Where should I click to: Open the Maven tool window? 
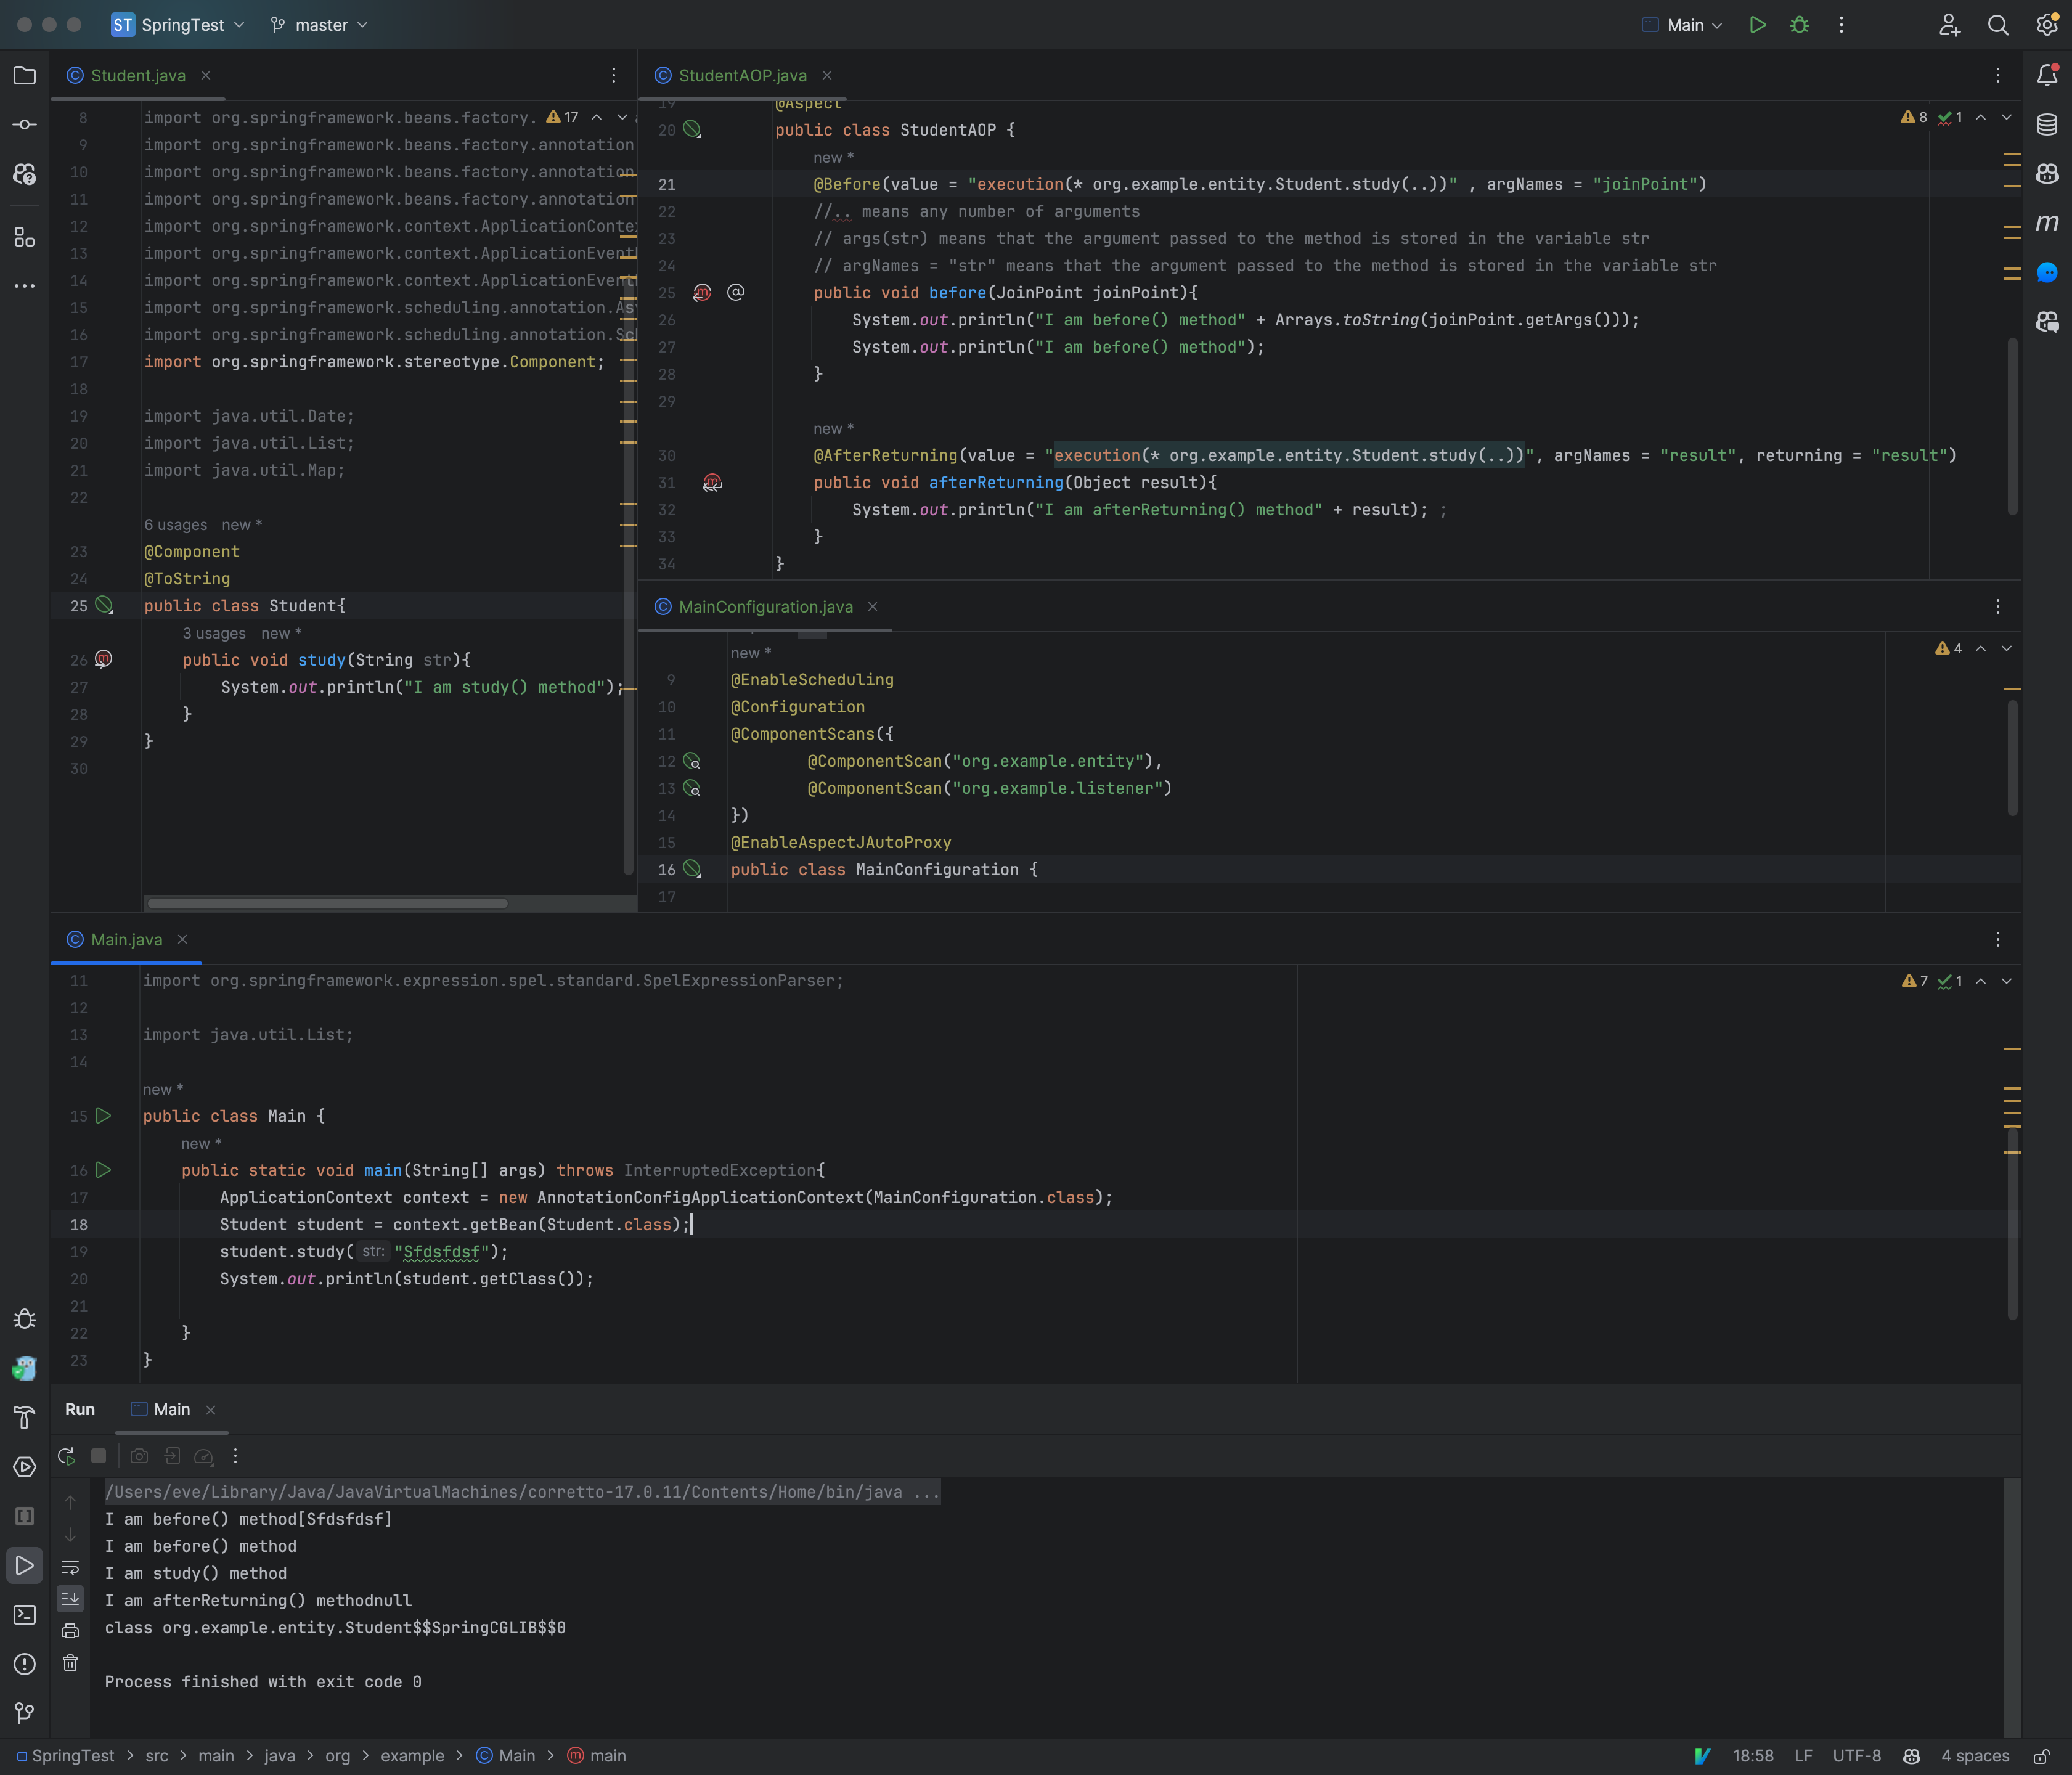(2046, 224)
